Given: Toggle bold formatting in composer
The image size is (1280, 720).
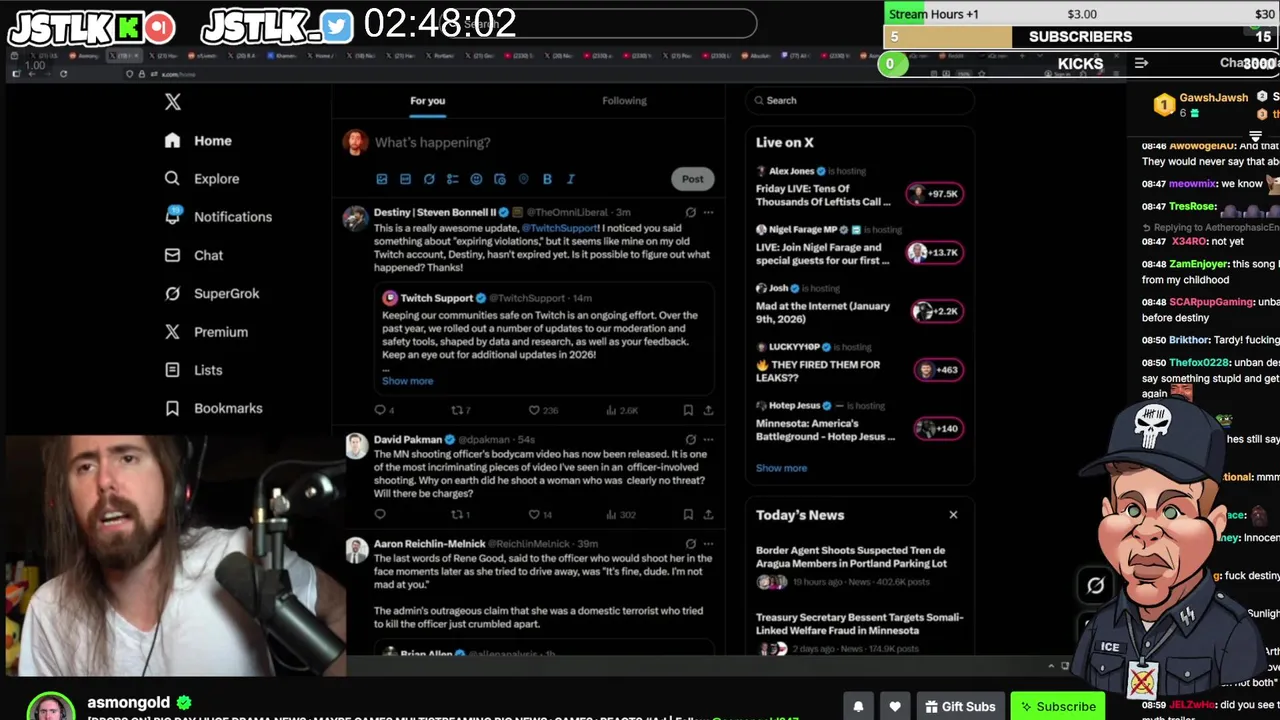Looking at the screenshot, I should 547,179.
